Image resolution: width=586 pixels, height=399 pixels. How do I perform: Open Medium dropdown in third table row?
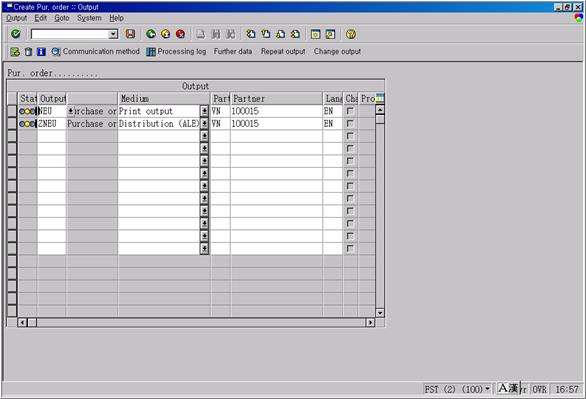click(204, 136)
